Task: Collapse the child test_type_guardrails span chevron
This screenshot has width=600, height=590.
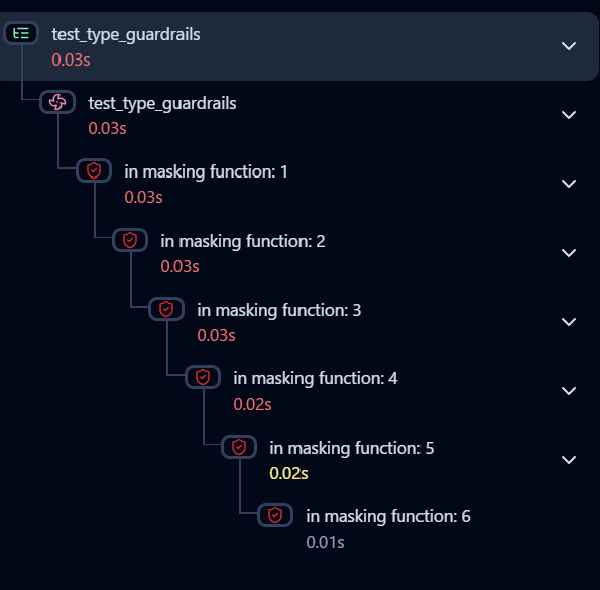Action: point(569,115)
